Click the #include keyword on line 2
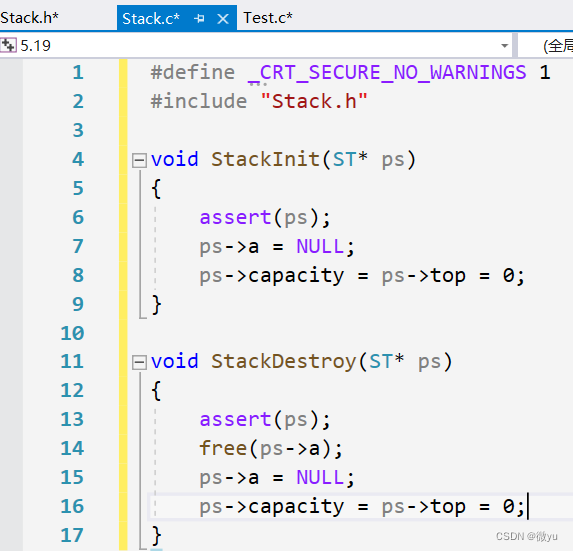573x551 pixels. [x=199, y=101]
